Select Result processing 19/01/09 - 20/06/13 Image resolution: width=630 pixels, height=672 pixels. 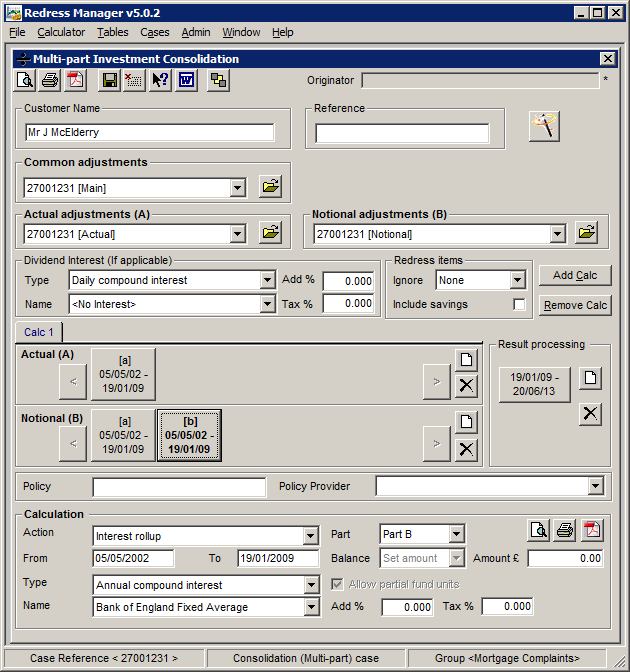click(534, 384)
